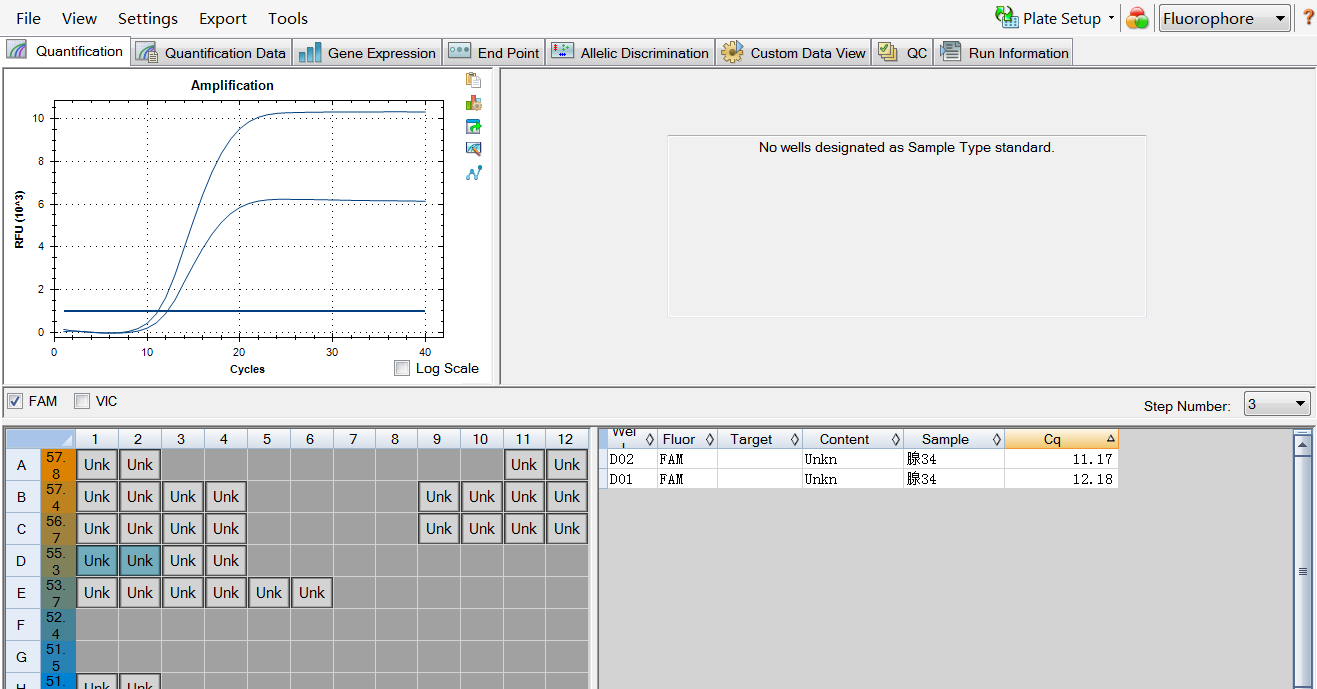
Task: Click the Quantification Data tab icon
Action: click(146, 52)
